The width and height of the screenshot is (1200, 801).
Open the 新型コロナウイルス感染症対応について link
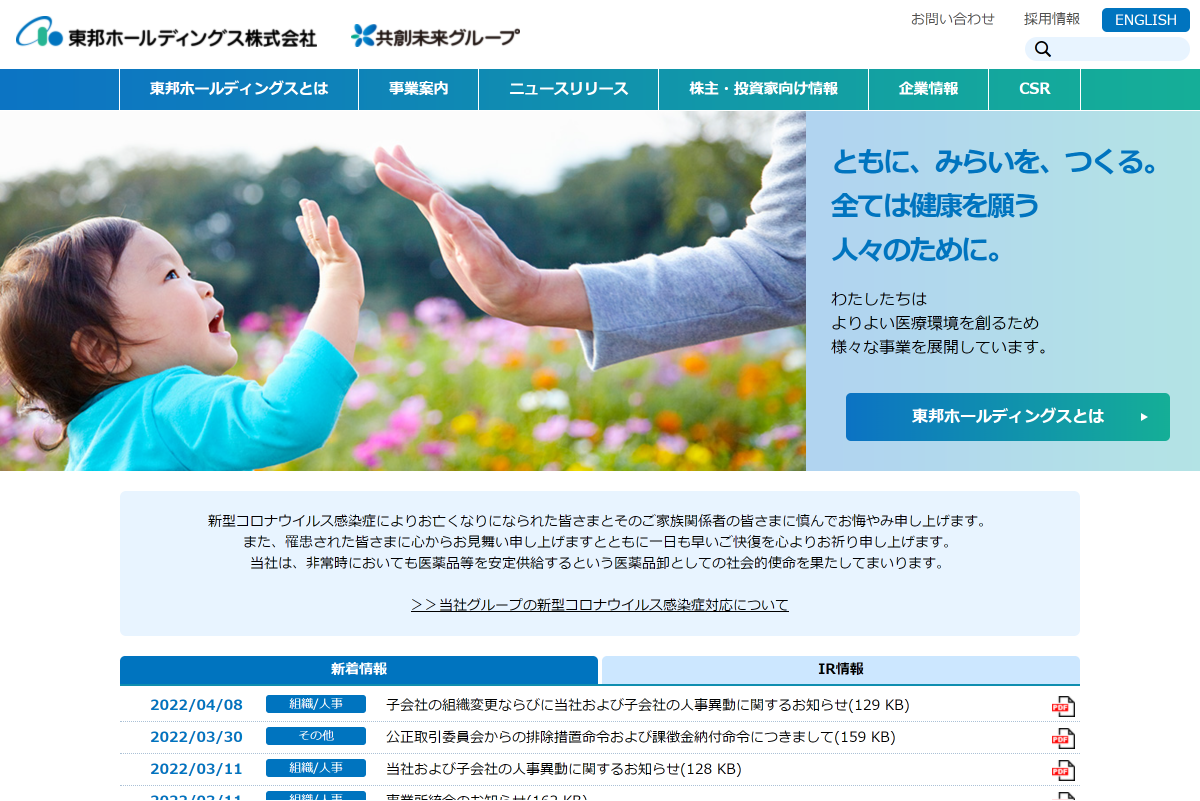pos(600,605)
